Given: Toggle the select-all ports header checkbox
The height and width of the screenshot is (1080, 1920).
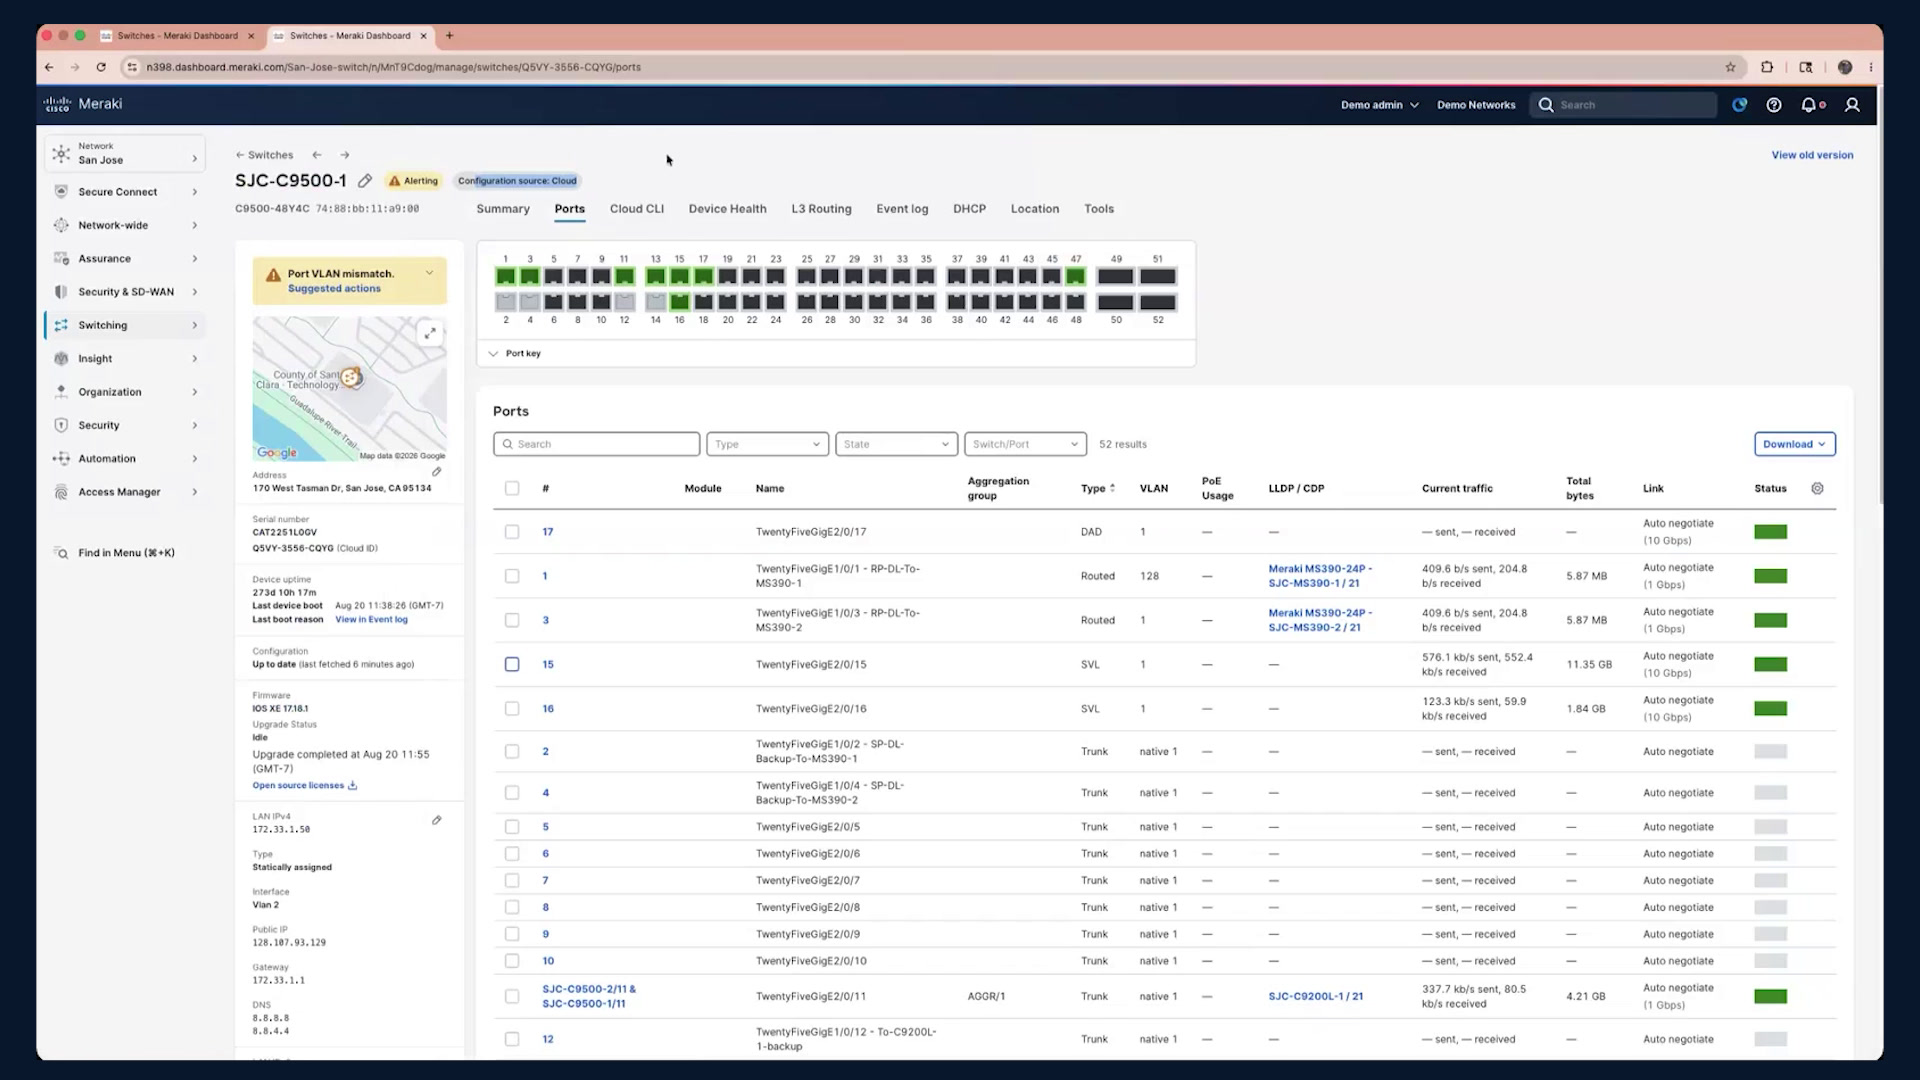Looking at the screenshot, I should tap(512, 489).
